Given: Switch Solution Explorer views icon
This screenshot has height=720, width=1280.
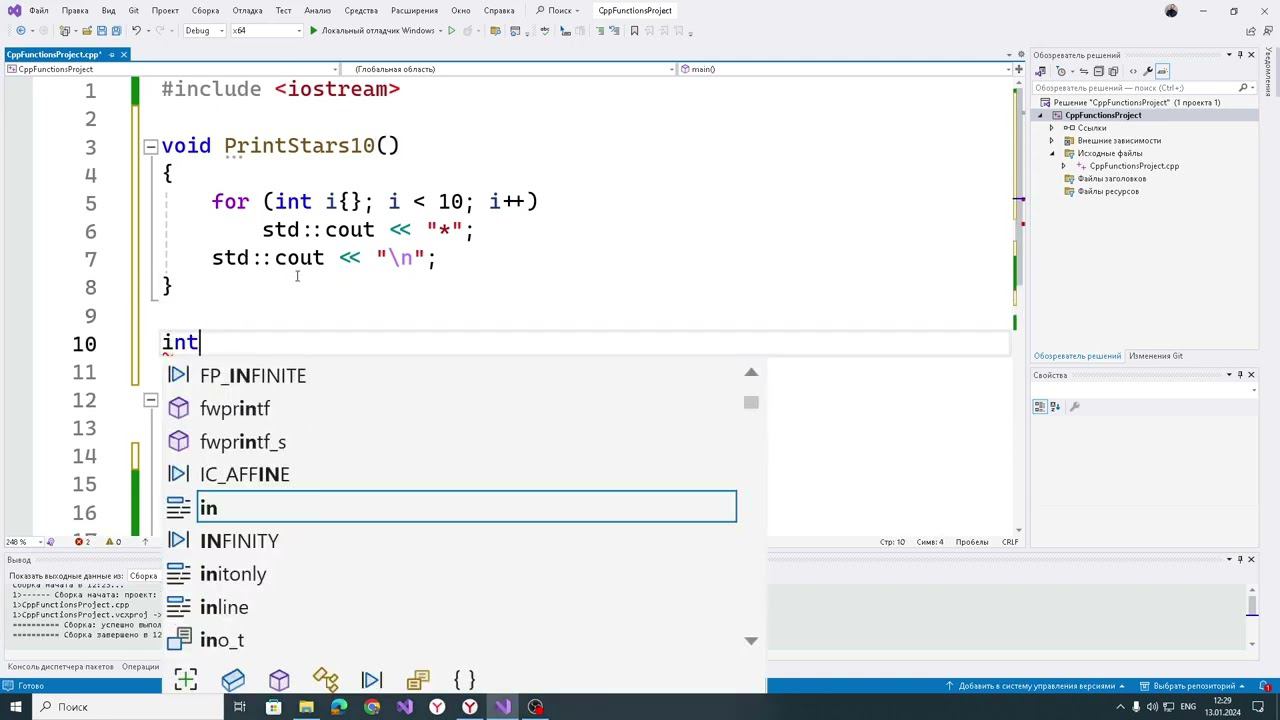Looking at the screenshot, I should click(1040, 71).
